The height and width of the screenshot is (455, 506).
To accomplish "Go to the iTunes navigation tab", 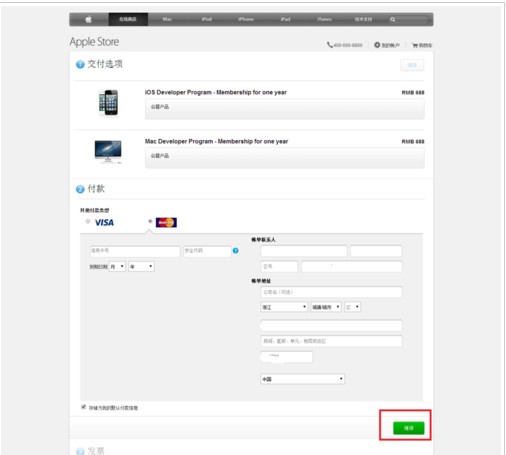I will tap(324, 19).
